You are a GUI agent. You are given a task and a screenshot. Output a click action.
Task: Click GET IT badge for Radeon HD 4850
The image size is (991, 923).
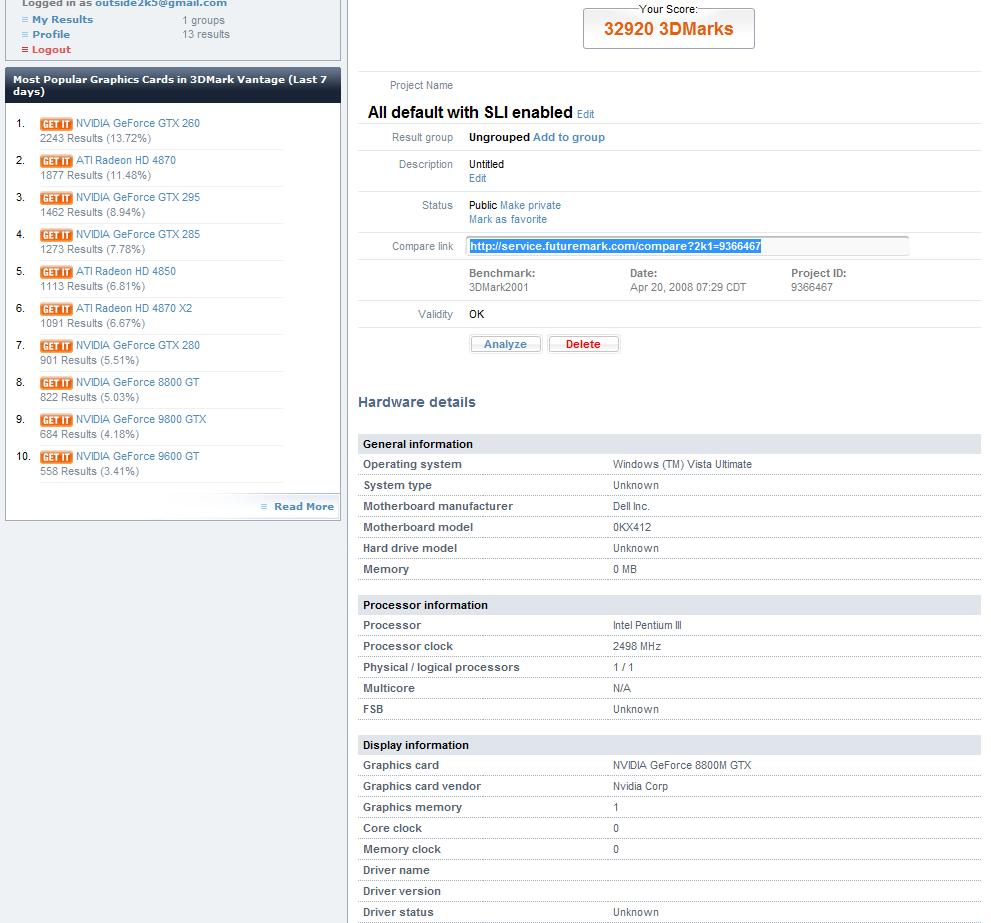click(56, 272)
